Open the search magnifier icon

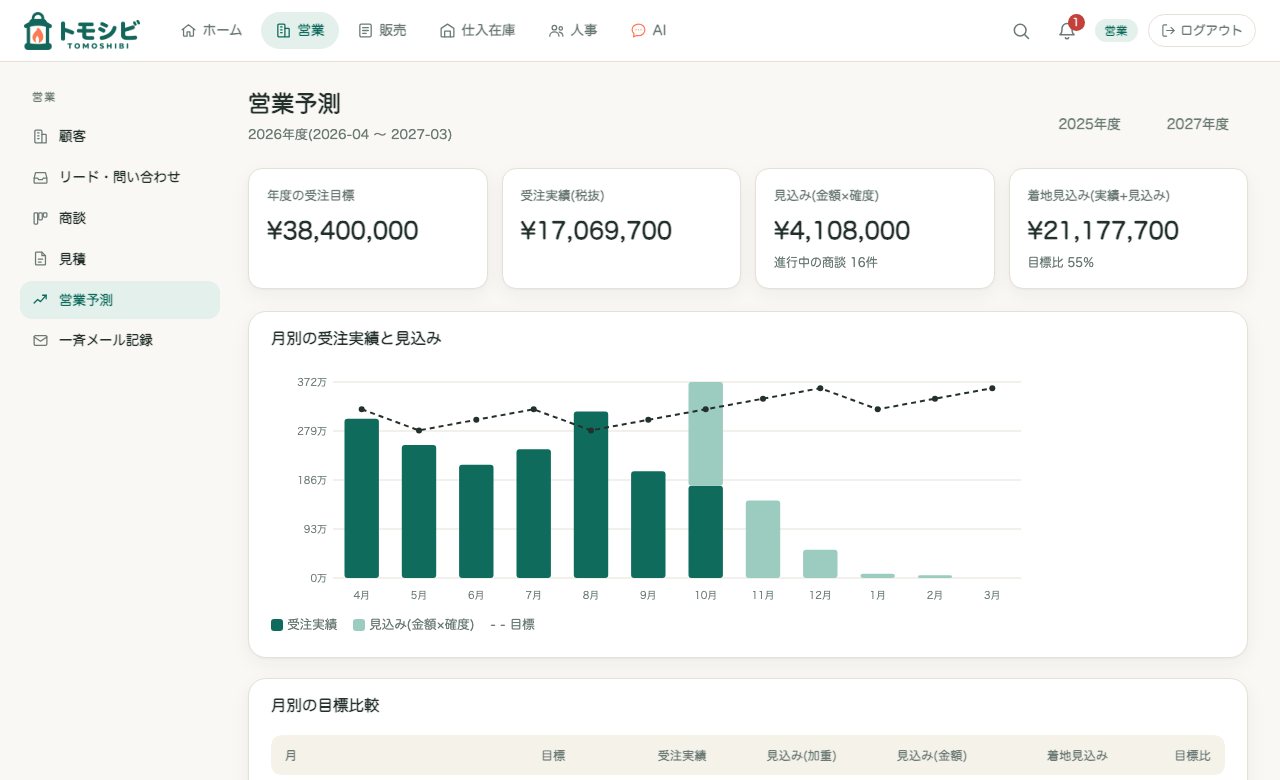click(x=1021, y=31)
